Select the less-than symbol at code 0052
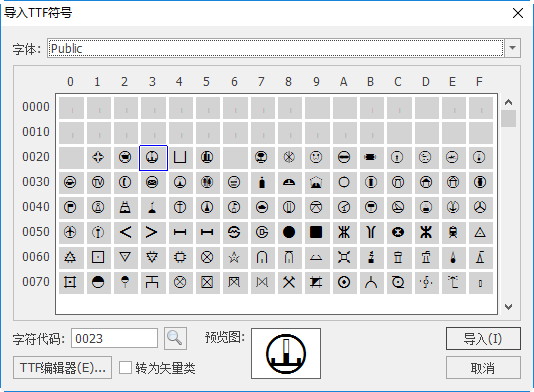This screenshot has height=392, width=534. click(125, 232)
